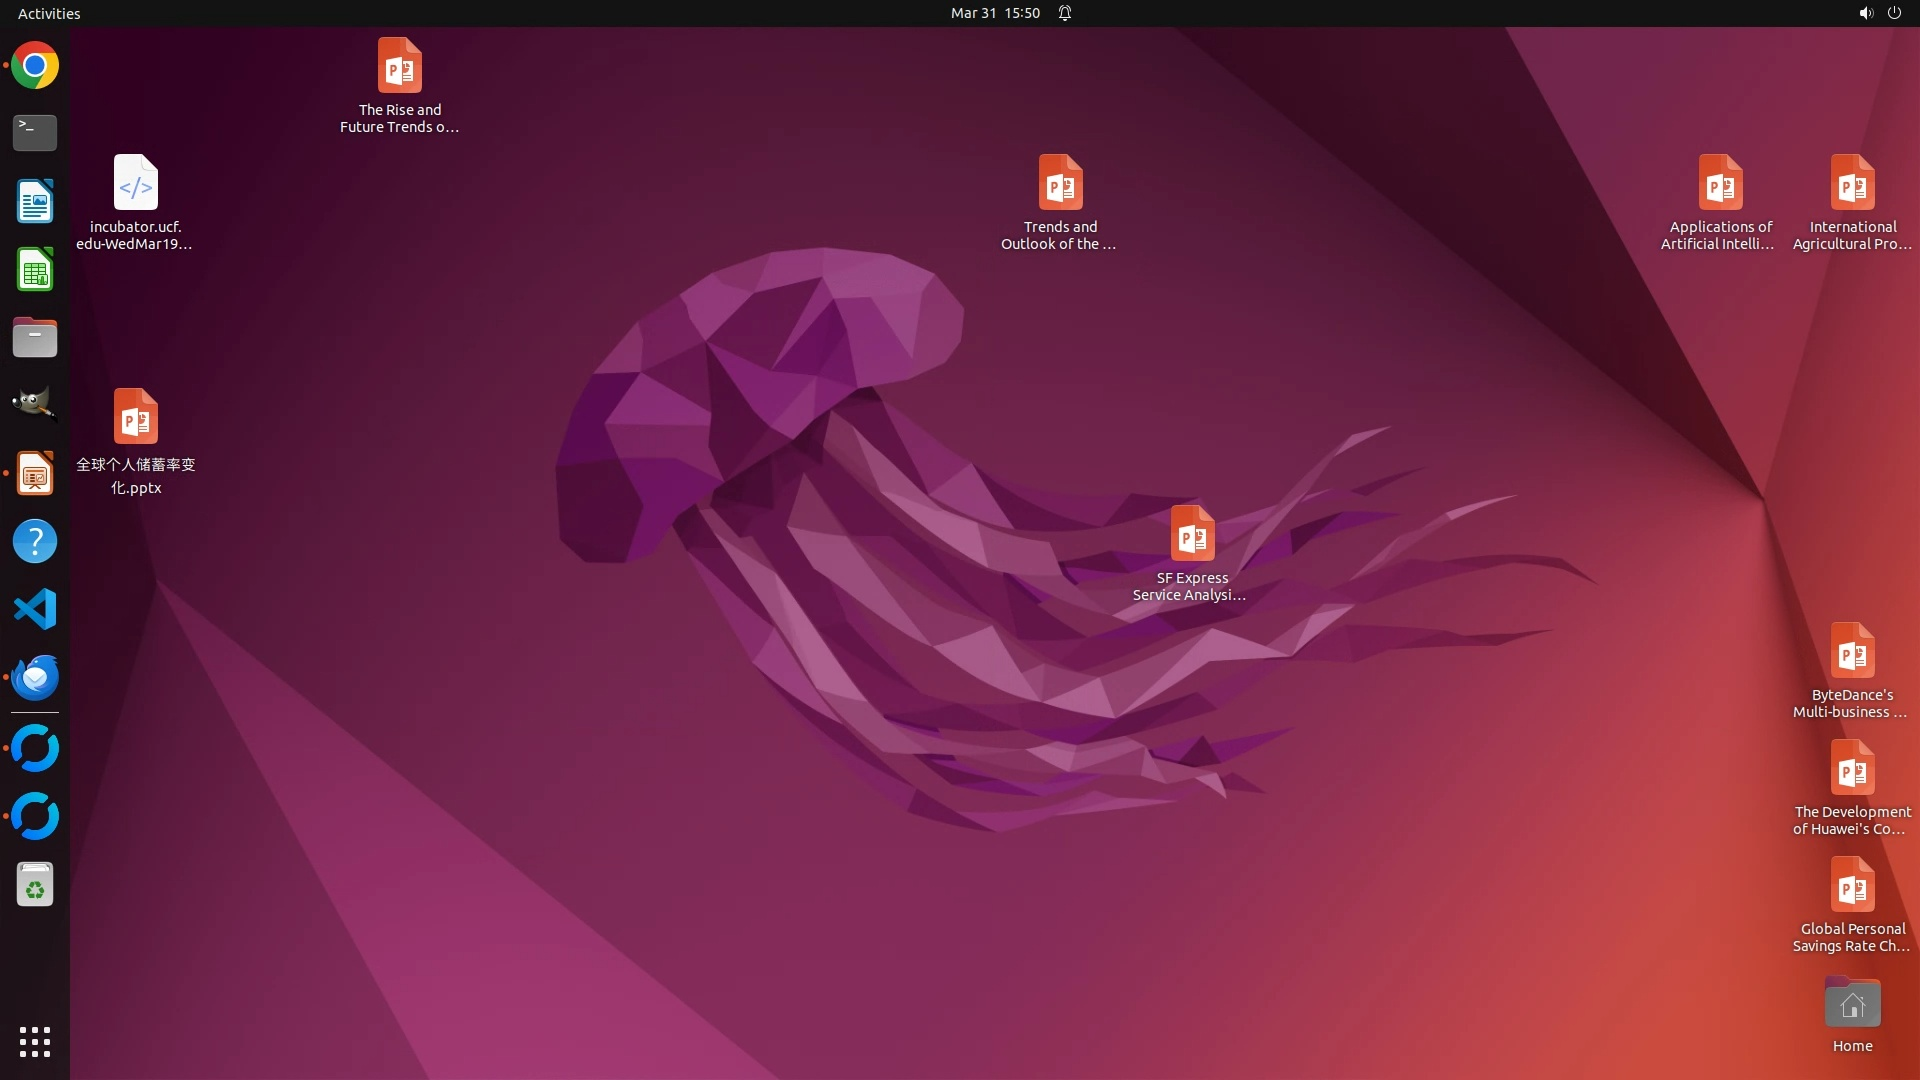Open the Files manager from the dock
The image size is (1920, 1080).
coord(35,338)
